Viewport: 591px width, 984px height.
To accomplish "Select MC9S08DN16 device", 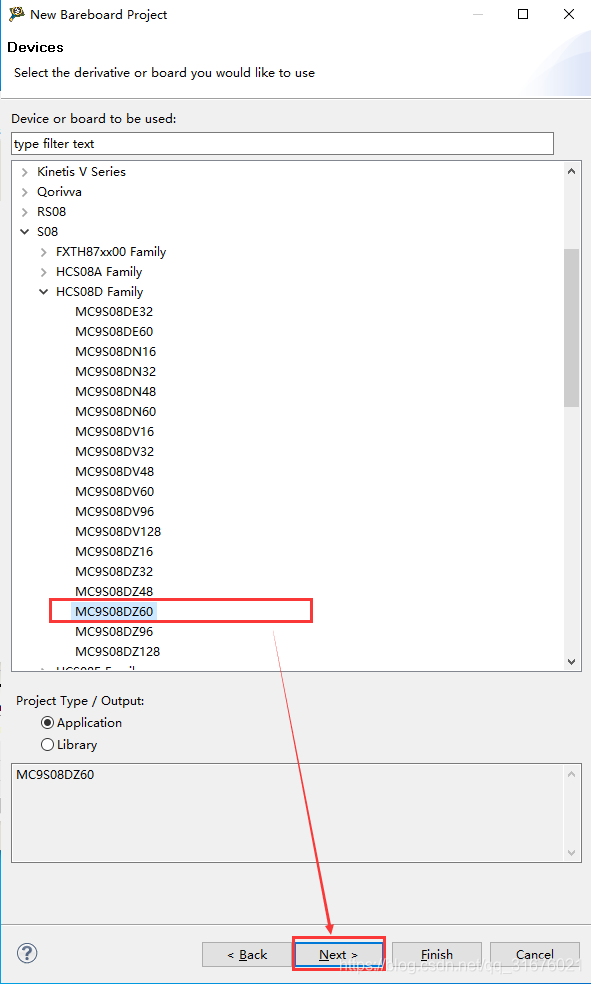I will click(x=115, y=352).
